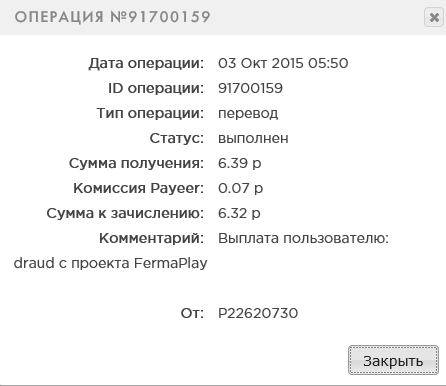Select the credited amount 6.32 р
Viewport: 446px width, 386px height.
click(x=239, y=213)
